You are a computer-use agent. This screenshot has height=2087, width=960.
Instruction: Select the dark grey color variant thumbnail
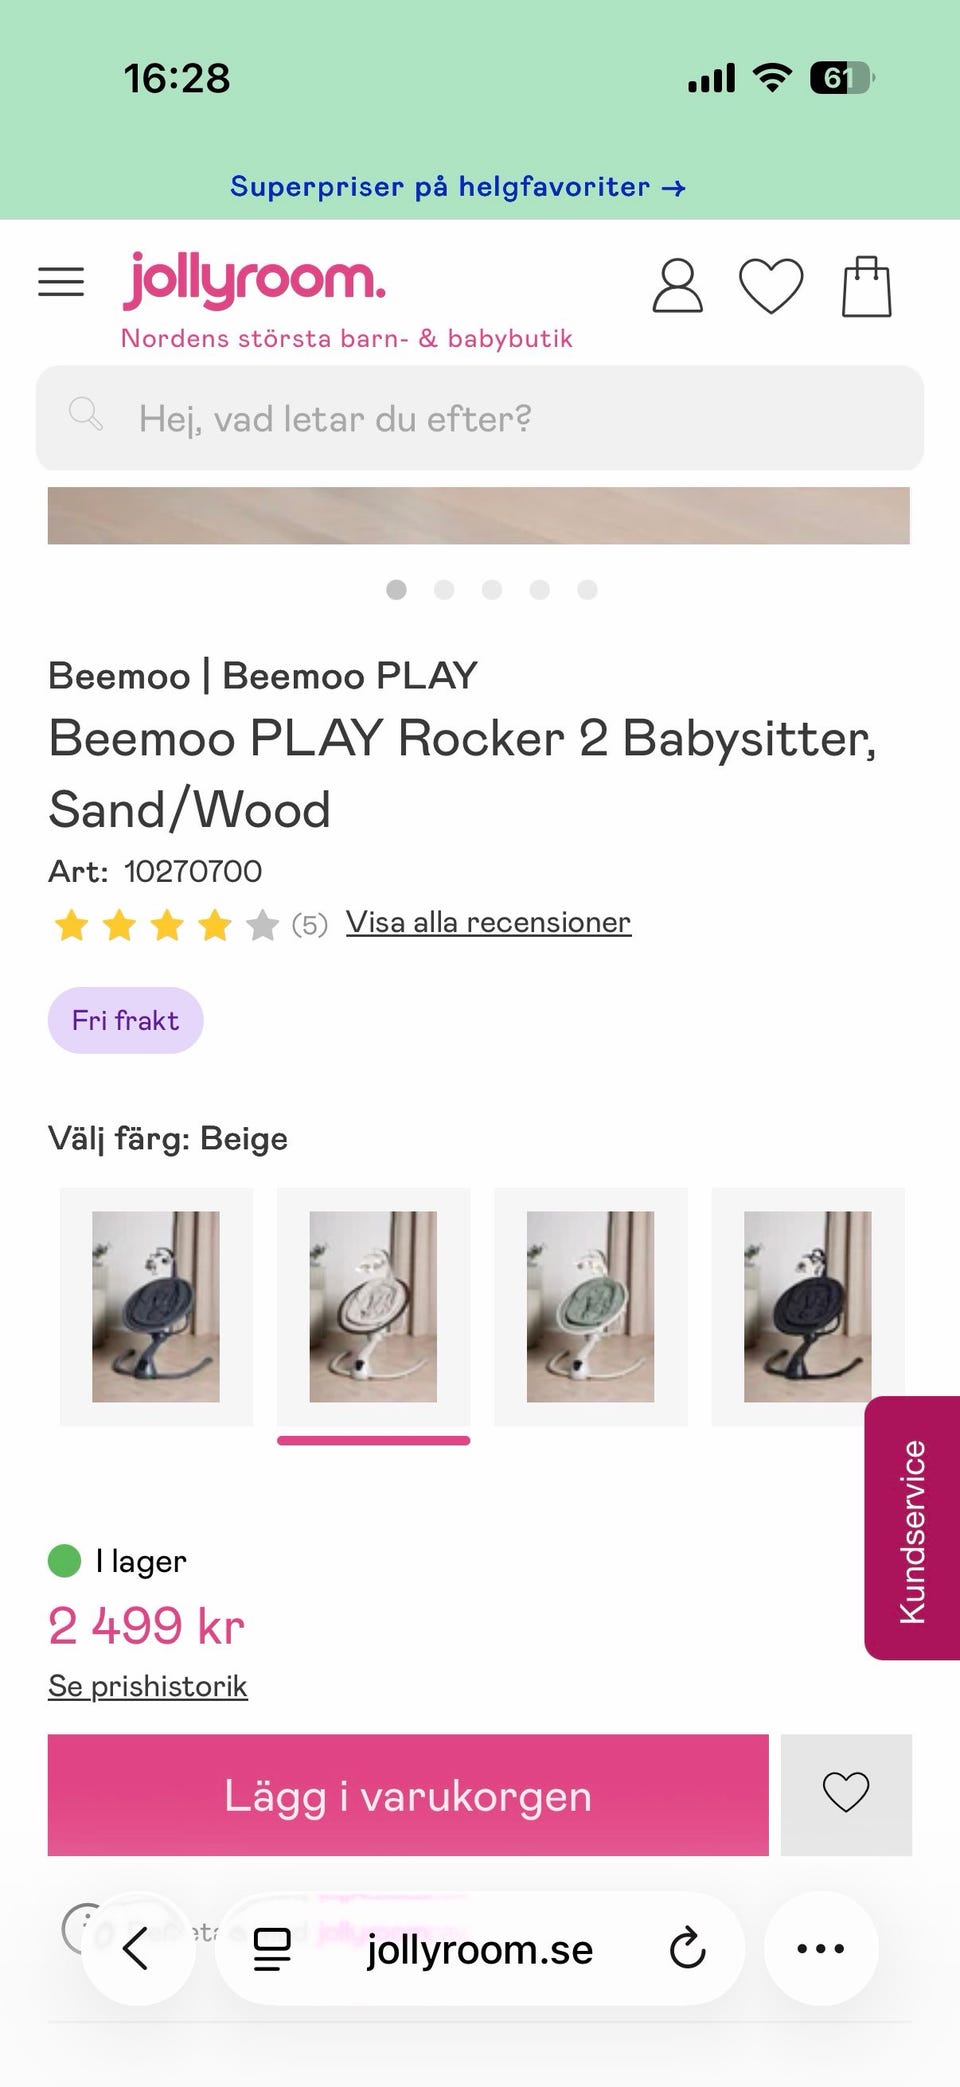click(x=156, y=1306)
